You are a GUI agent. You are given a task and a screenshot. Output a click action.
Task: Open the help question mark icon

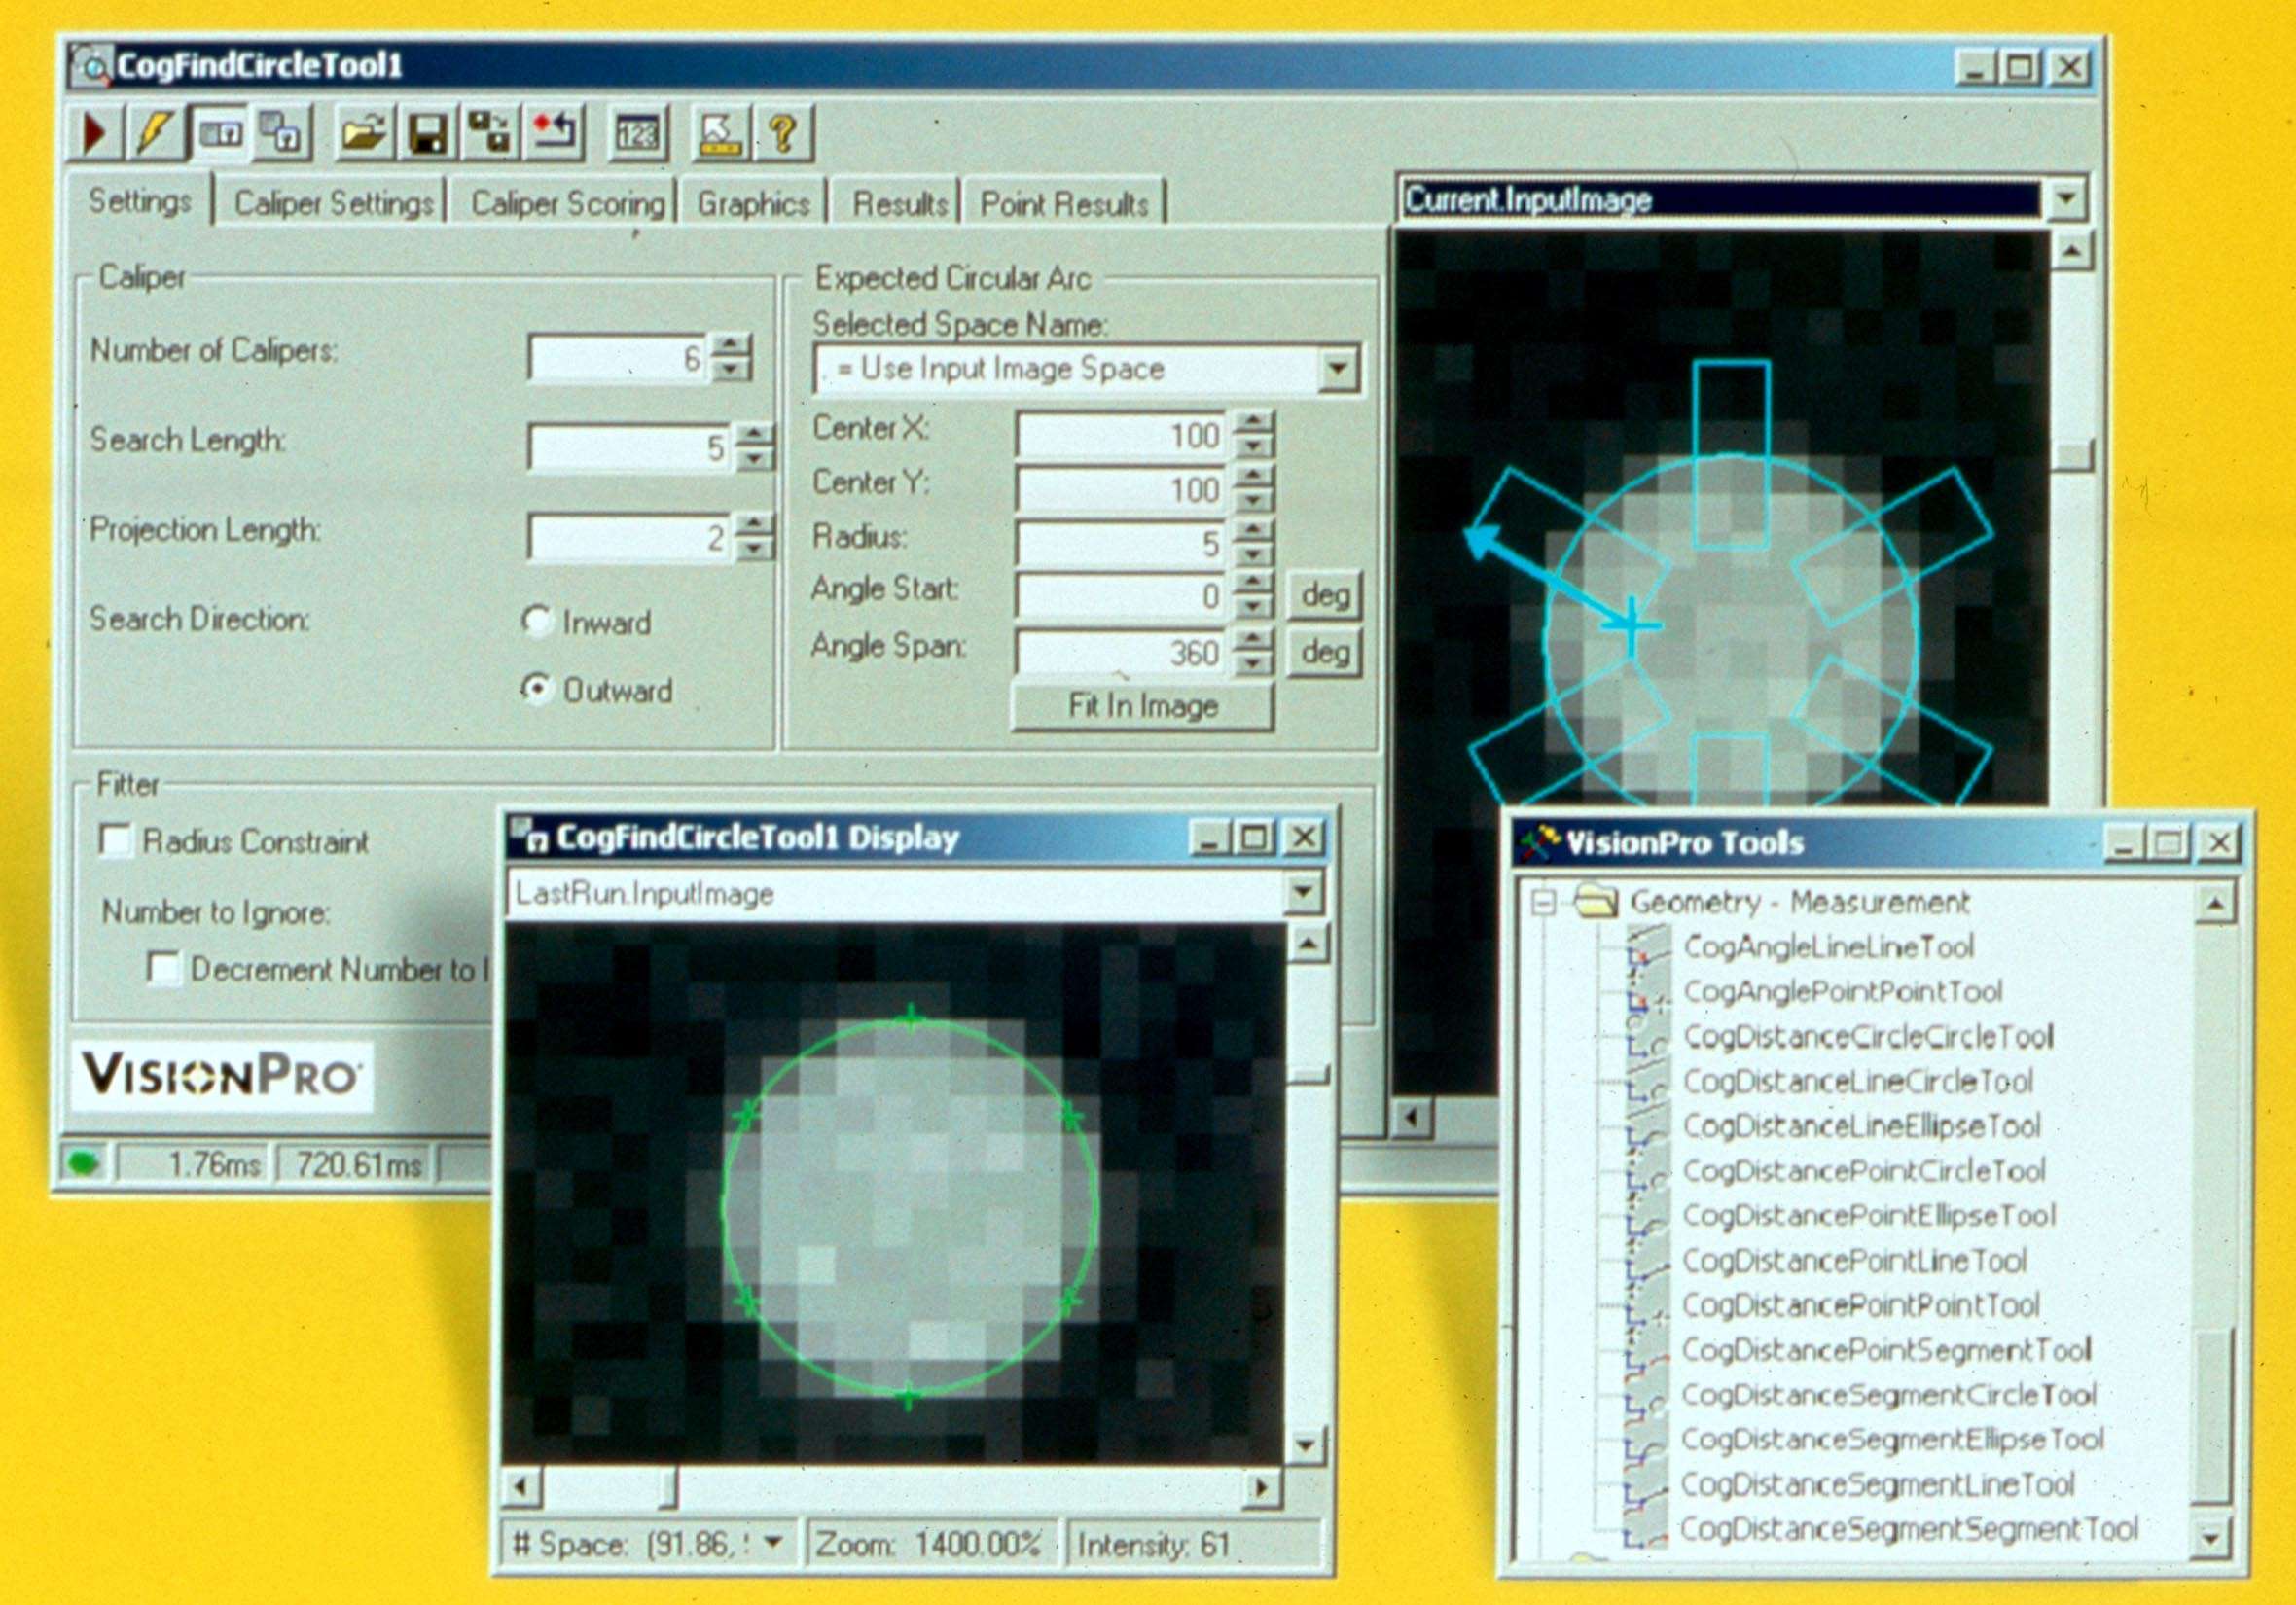[x=787, y=133]
